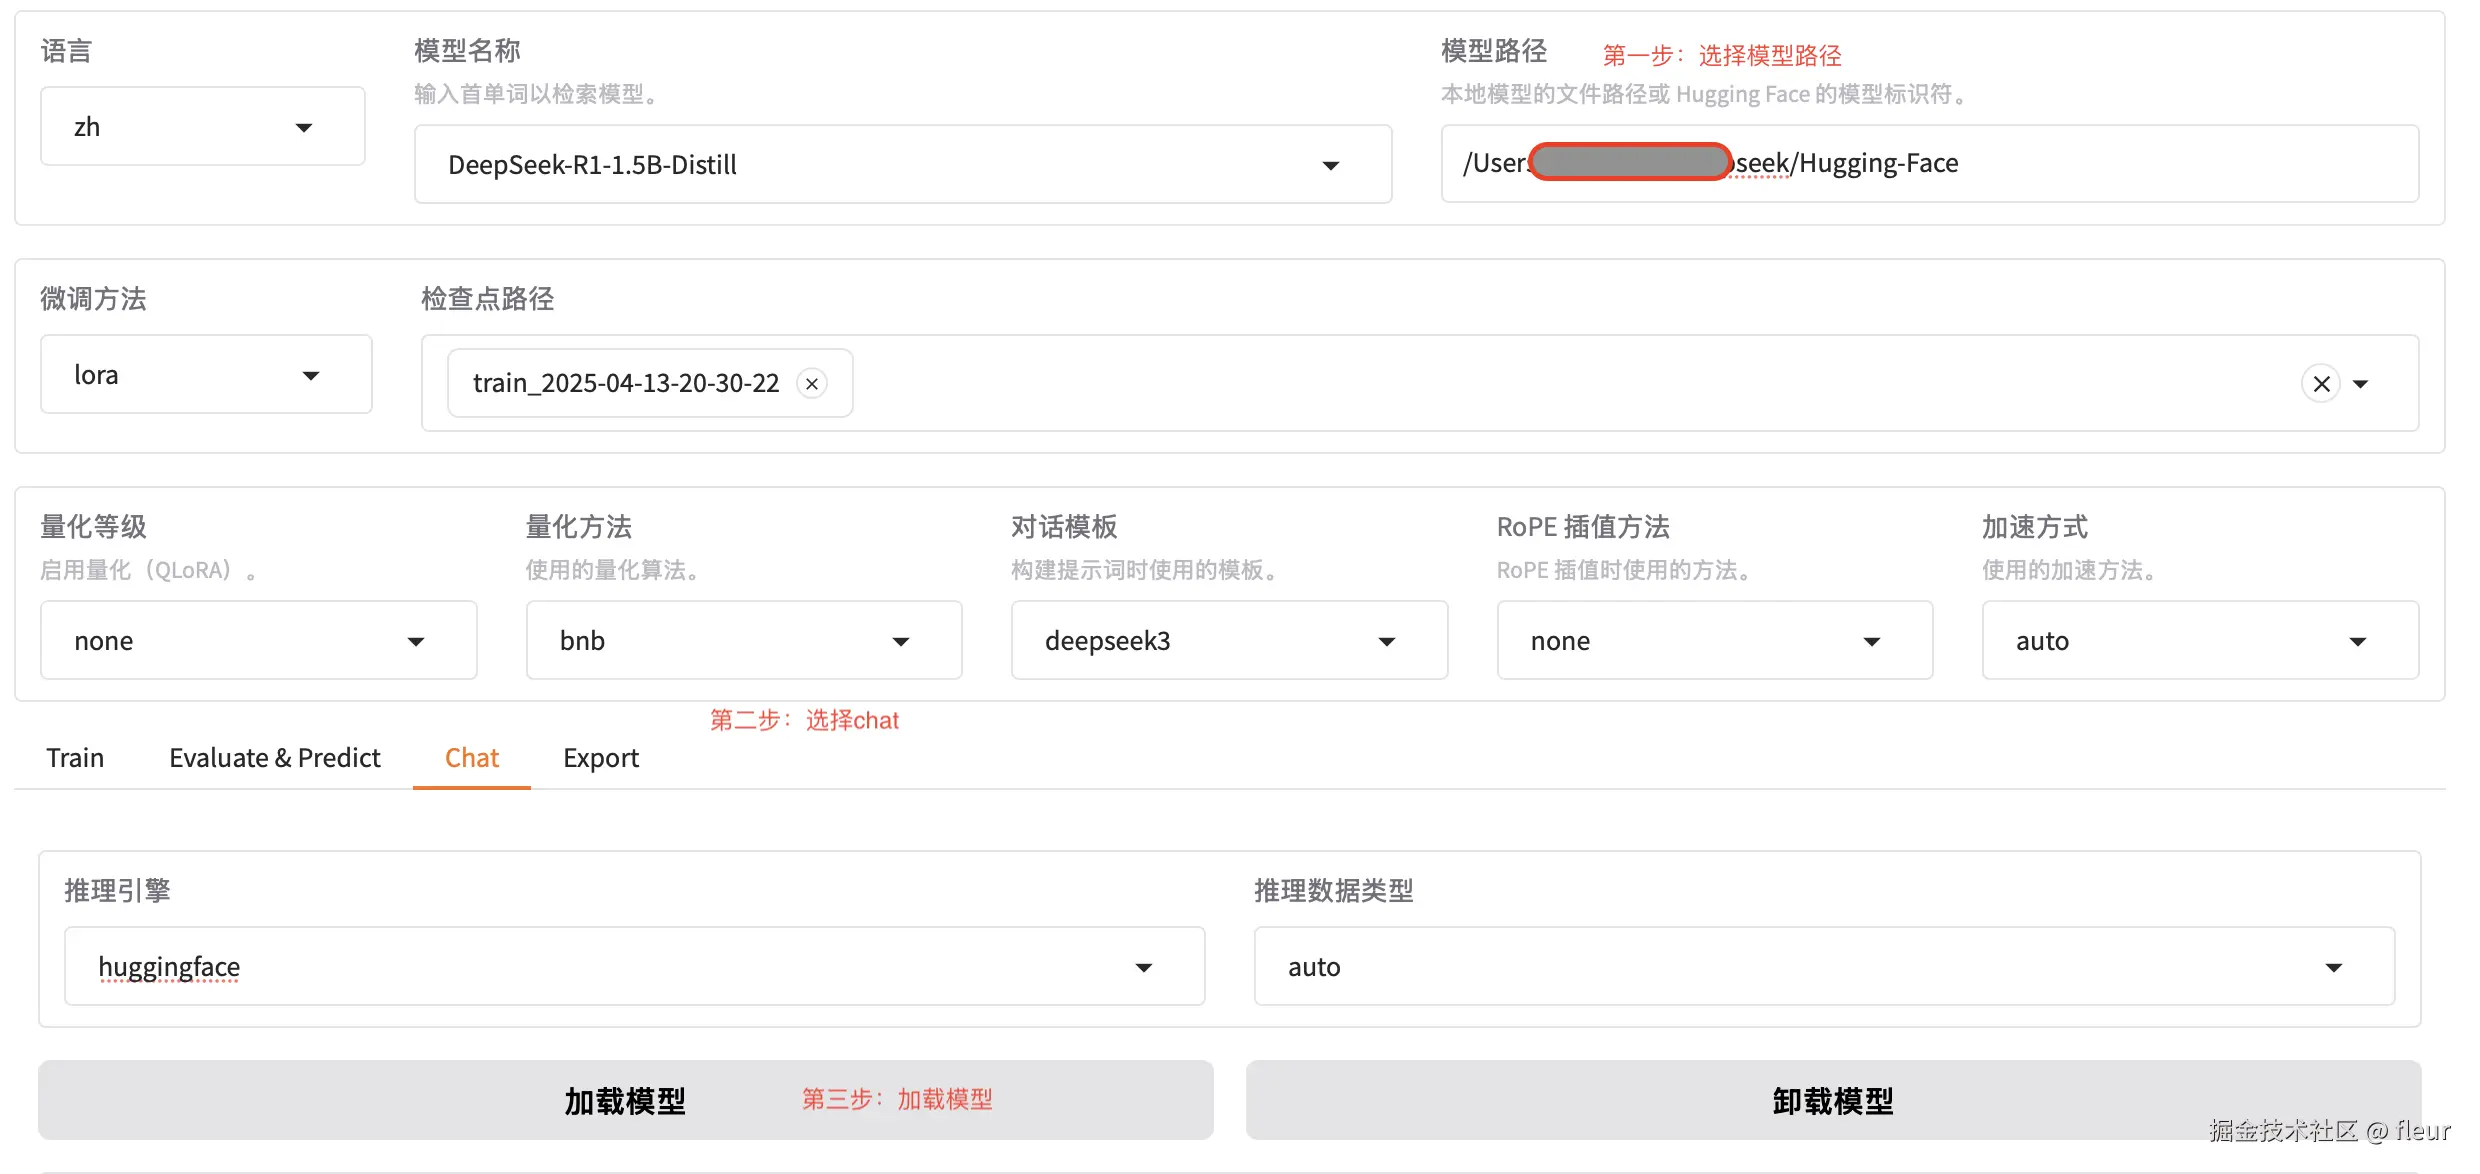Expand the checkpoint path dropdown arrow
Screen dimensions: 2480x1174
pyautogui.click(x=2361, y=384)
